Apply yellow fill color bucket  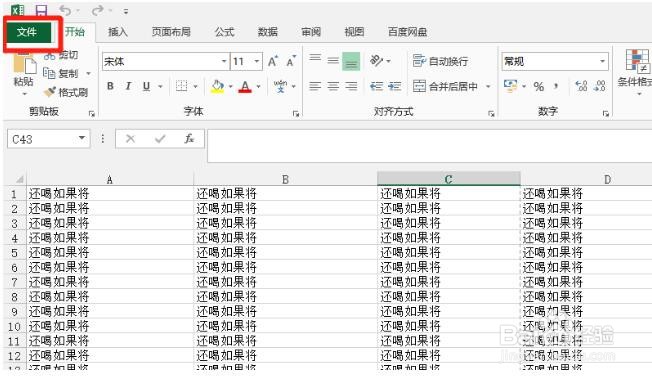[x=217, y=86]
